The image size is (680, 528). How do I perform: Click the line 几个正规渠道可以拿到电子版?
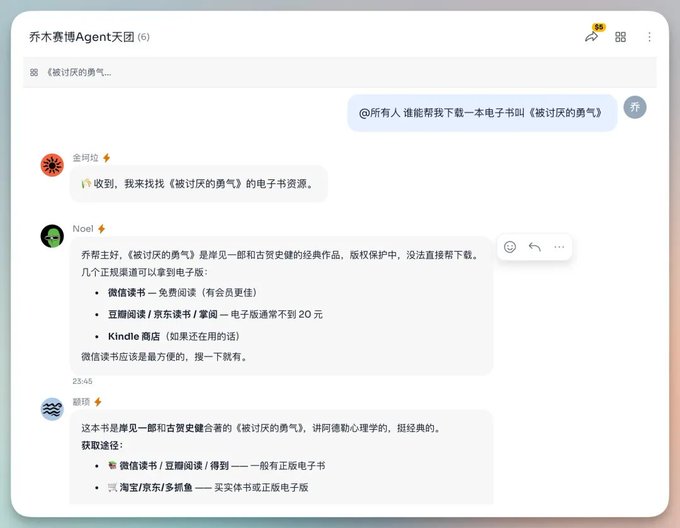(x=145, y=272)
